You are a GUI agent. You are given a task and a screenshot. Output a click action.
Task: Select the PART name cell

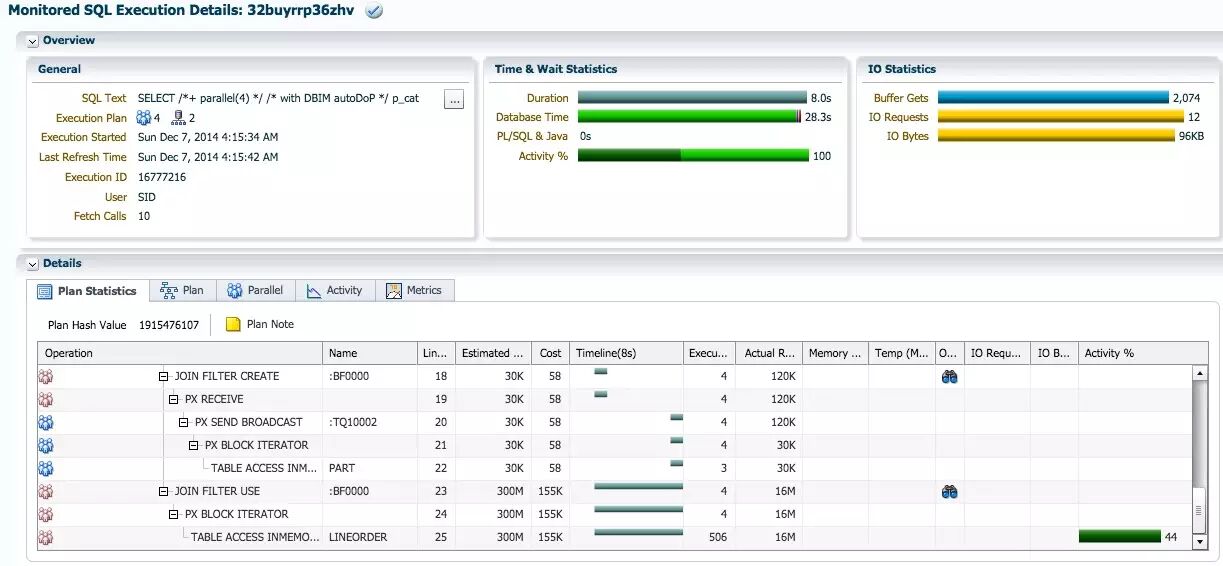(x=370, y=468)
